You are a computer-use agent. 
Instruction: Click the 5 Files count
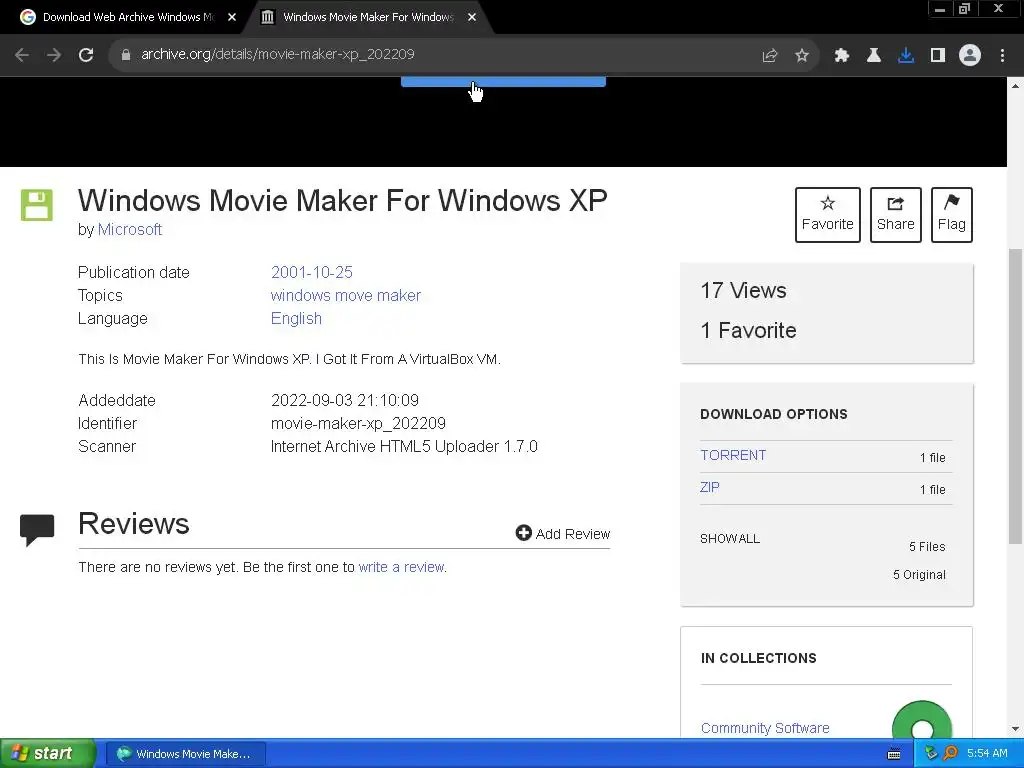927,547
